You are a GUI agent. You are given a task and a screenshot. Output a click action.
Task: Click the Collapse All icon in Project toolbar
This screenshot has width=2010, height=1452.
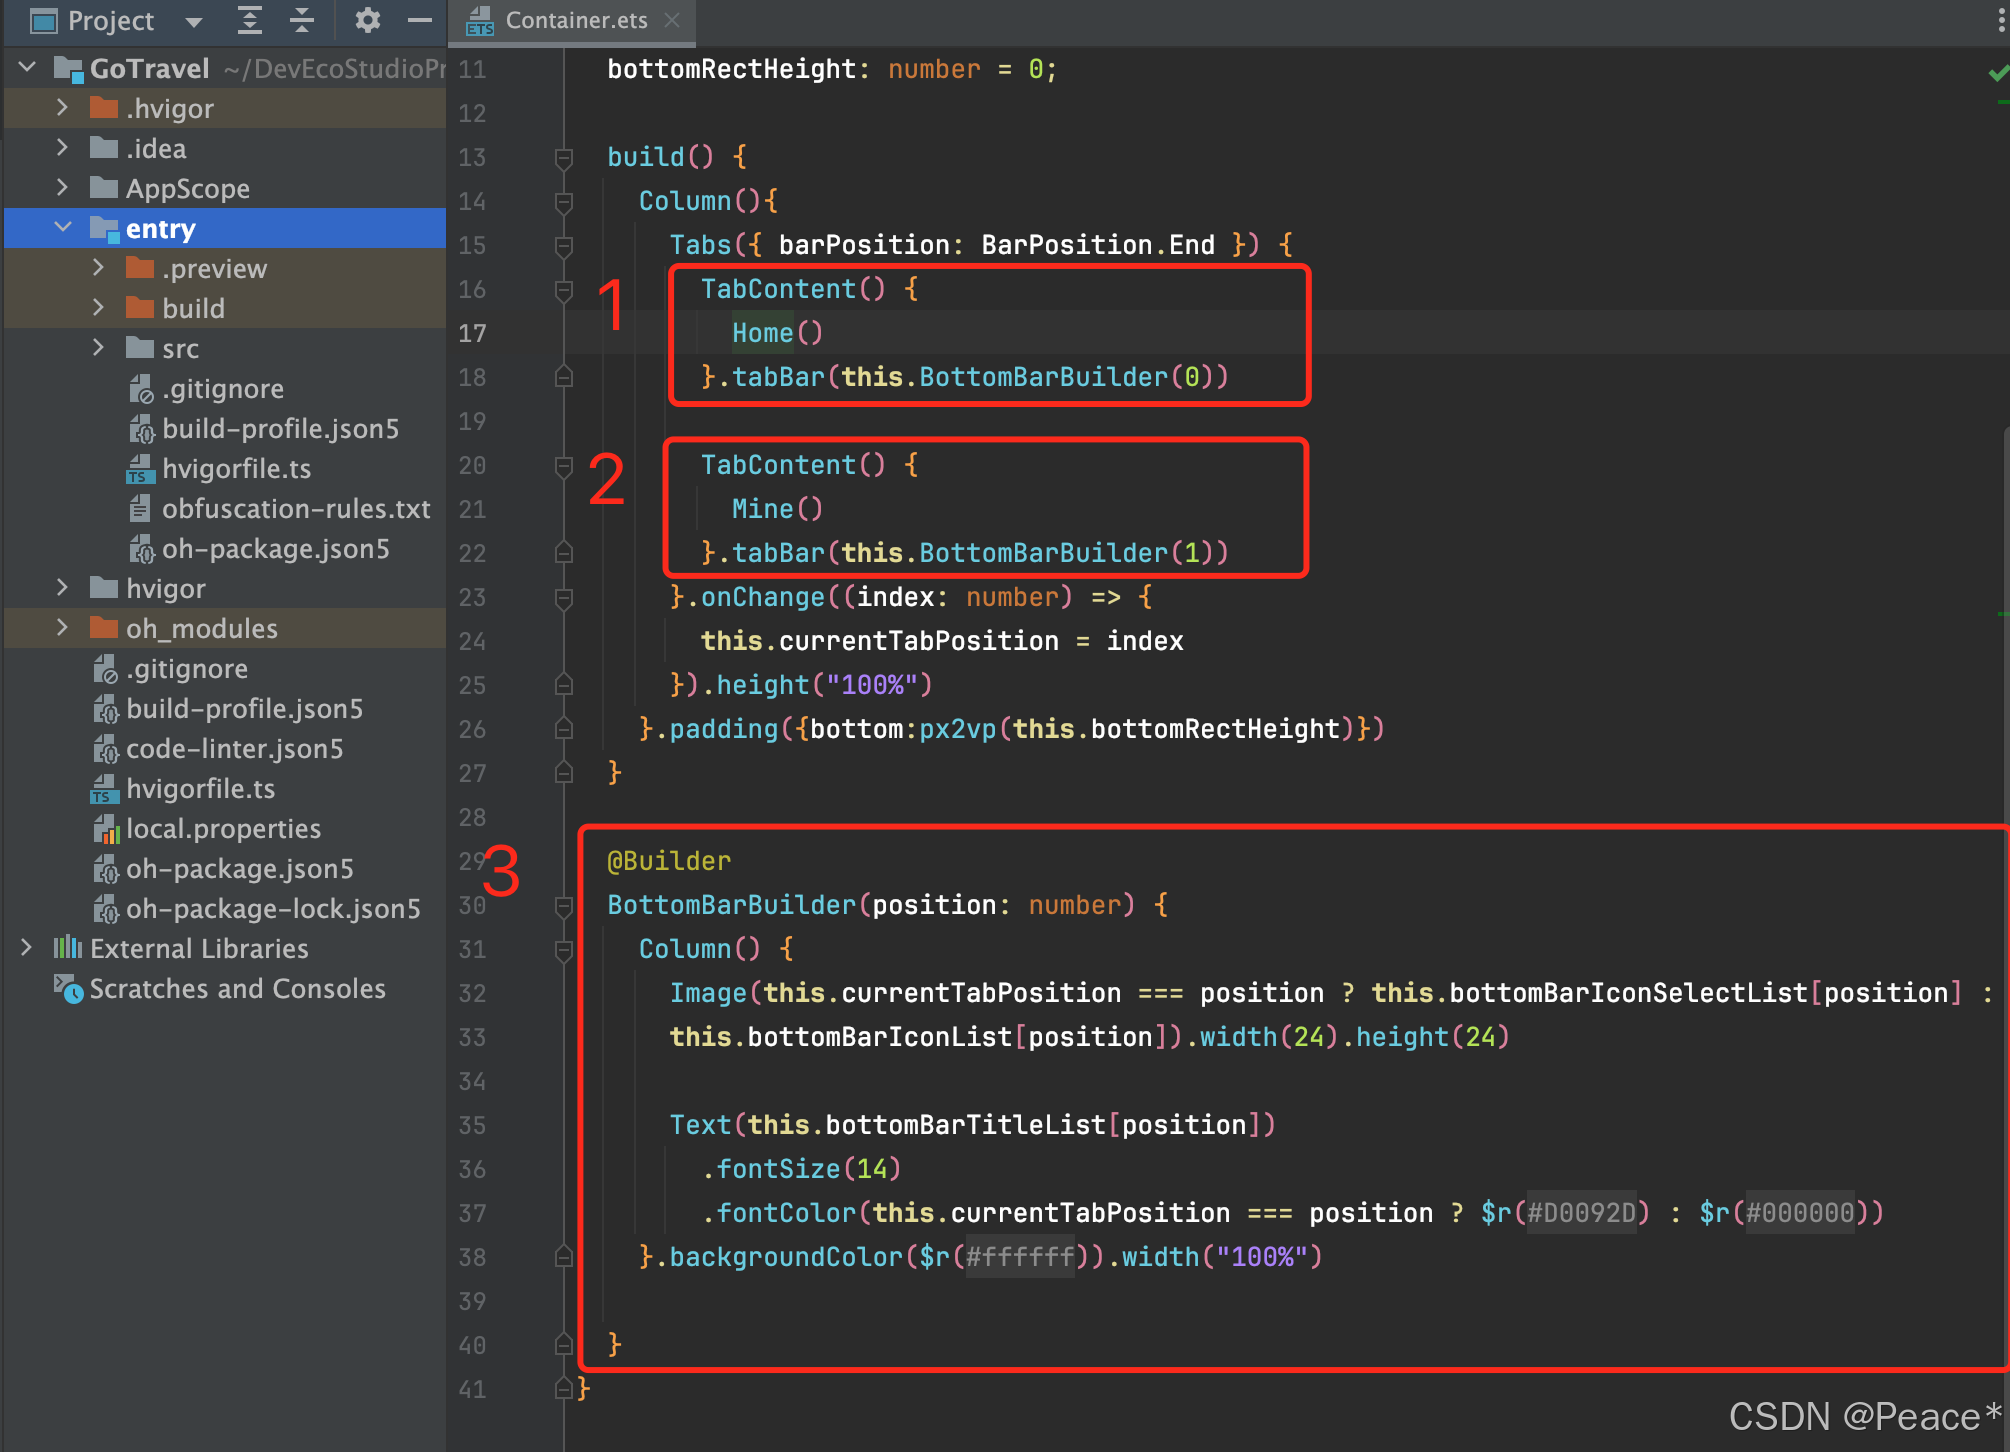click(x=301, y=20)
